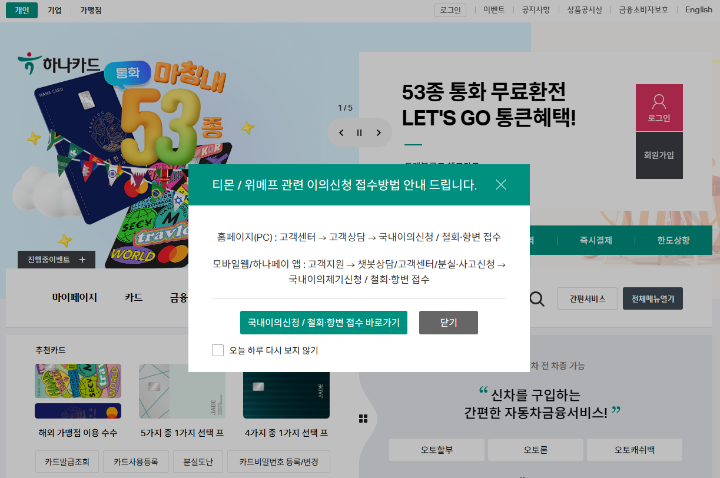
Task: Click 오토할부 button
Action: (x=437, y=450)
